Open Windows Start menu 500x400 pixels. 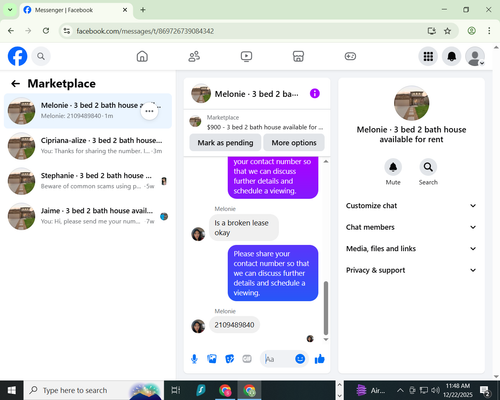pos(12,390)
